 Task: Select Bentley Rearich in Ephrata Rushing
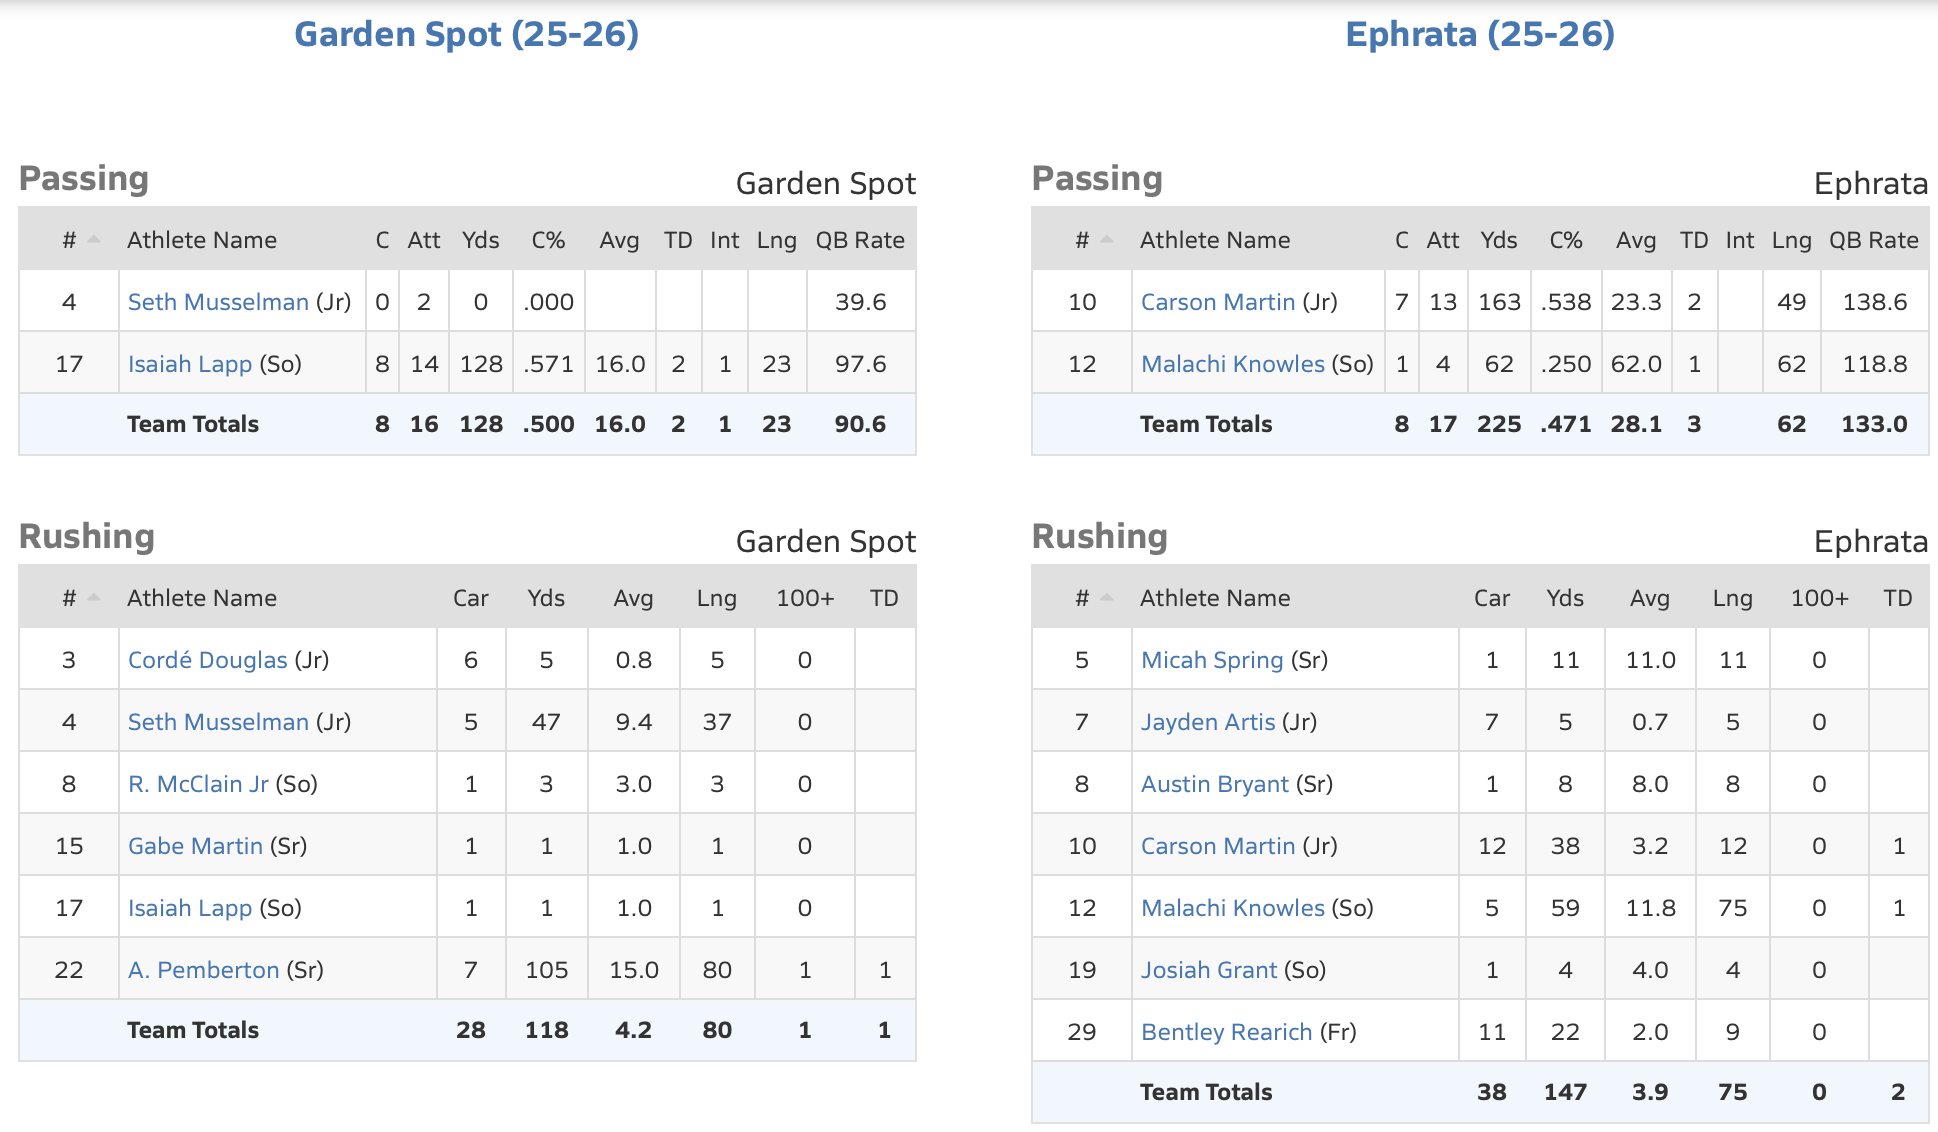click(x=1226, y=1032)
